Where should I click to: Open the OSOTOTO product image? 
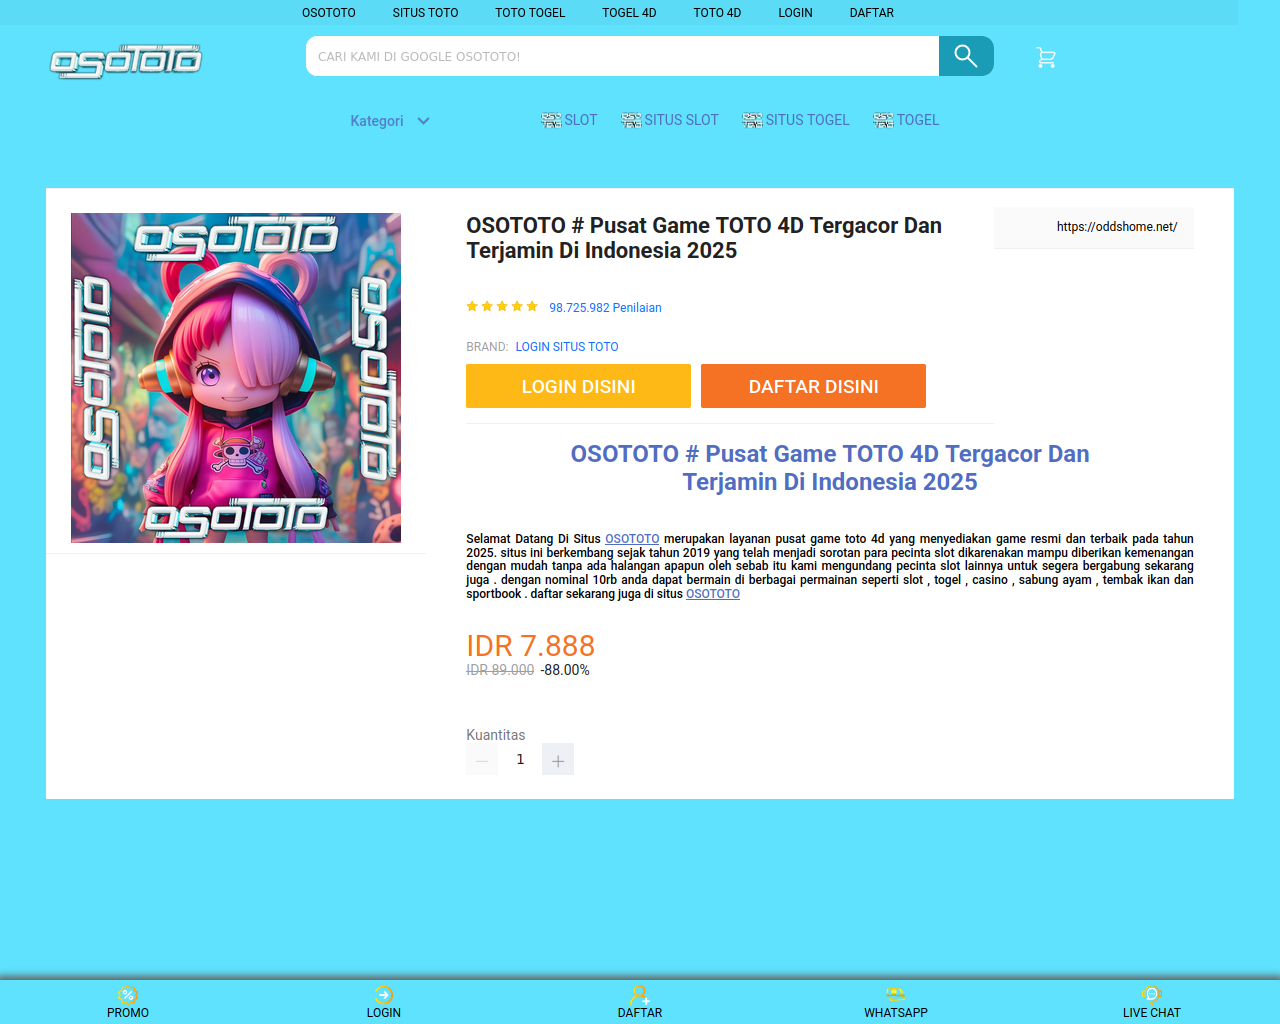point(236,378)
